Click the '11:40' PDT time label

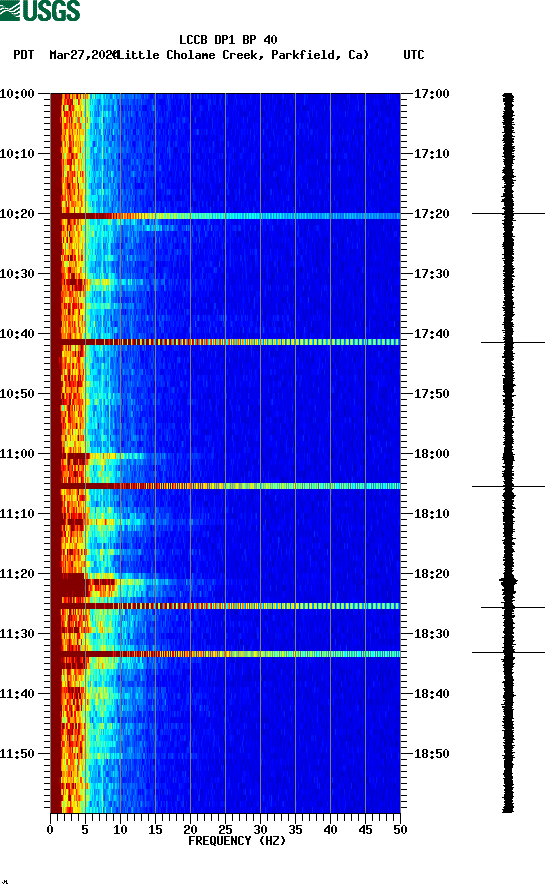[17, 694]
